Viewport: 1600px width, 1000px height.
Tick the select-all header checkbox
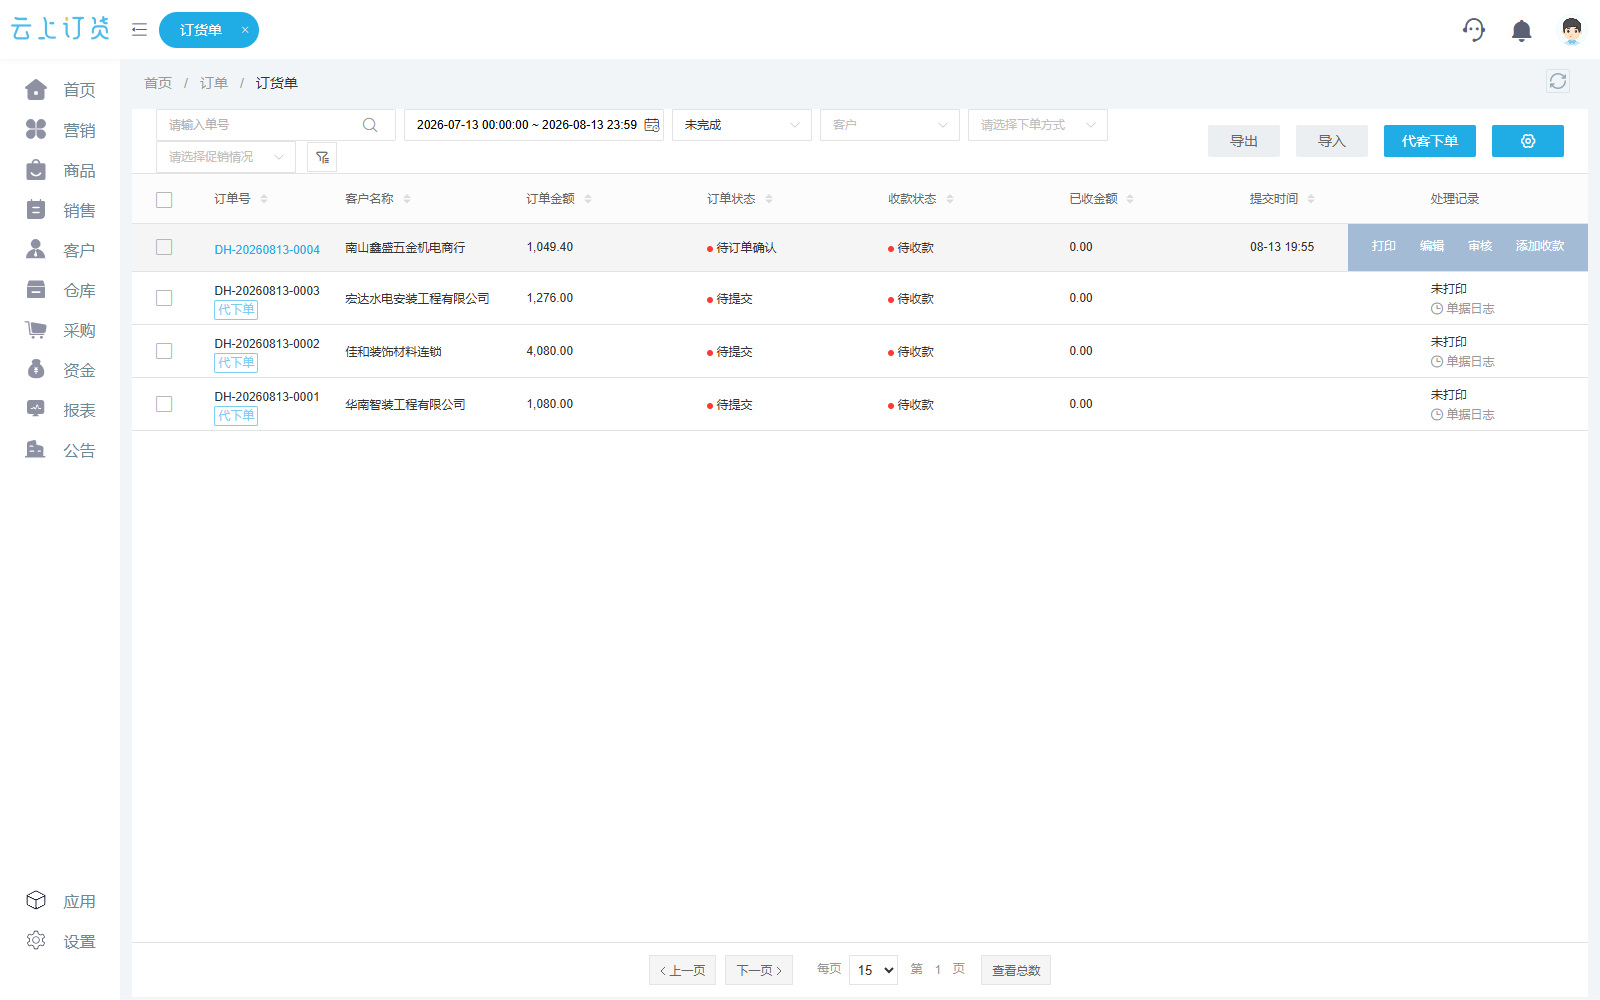164,200
